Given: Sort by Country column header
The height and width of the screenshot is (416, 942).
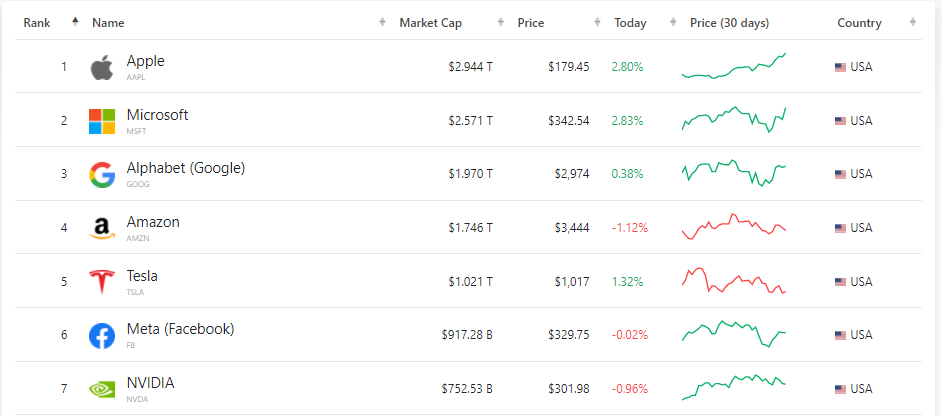Looking at the screenshot, I should point(859,23).
